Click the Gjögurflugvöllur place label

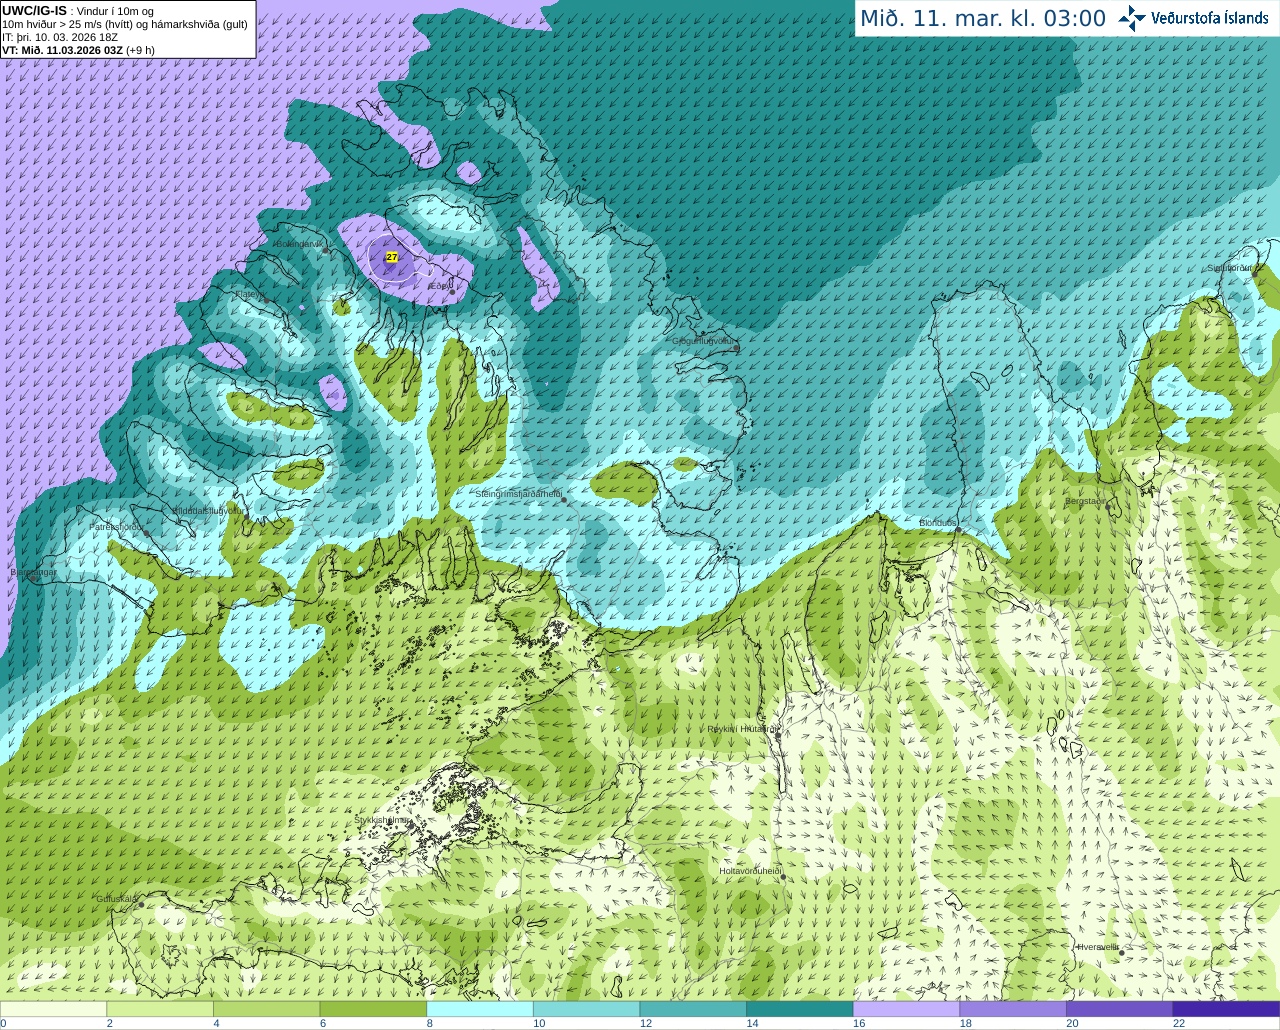704,341
